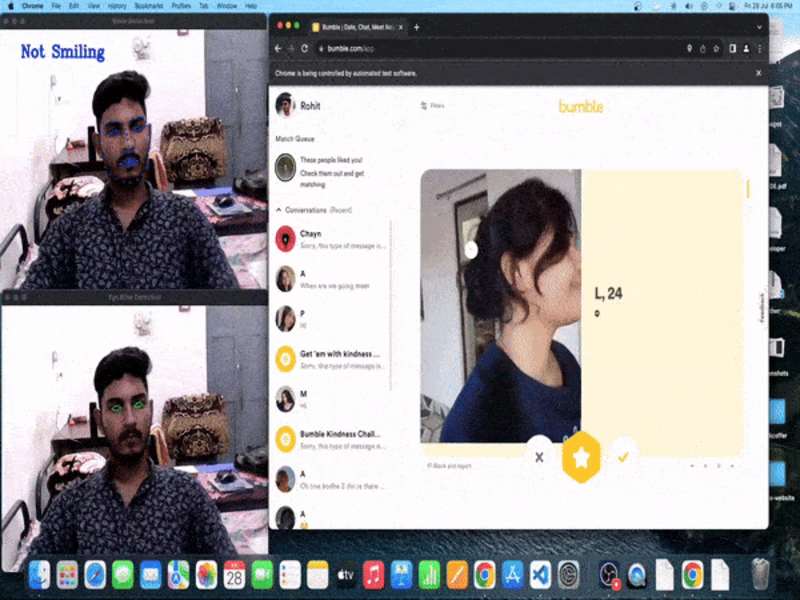Screen dimensions: 800x600
Task: Expand Chrome tab search chevron
Action: [x=759, y=27]
